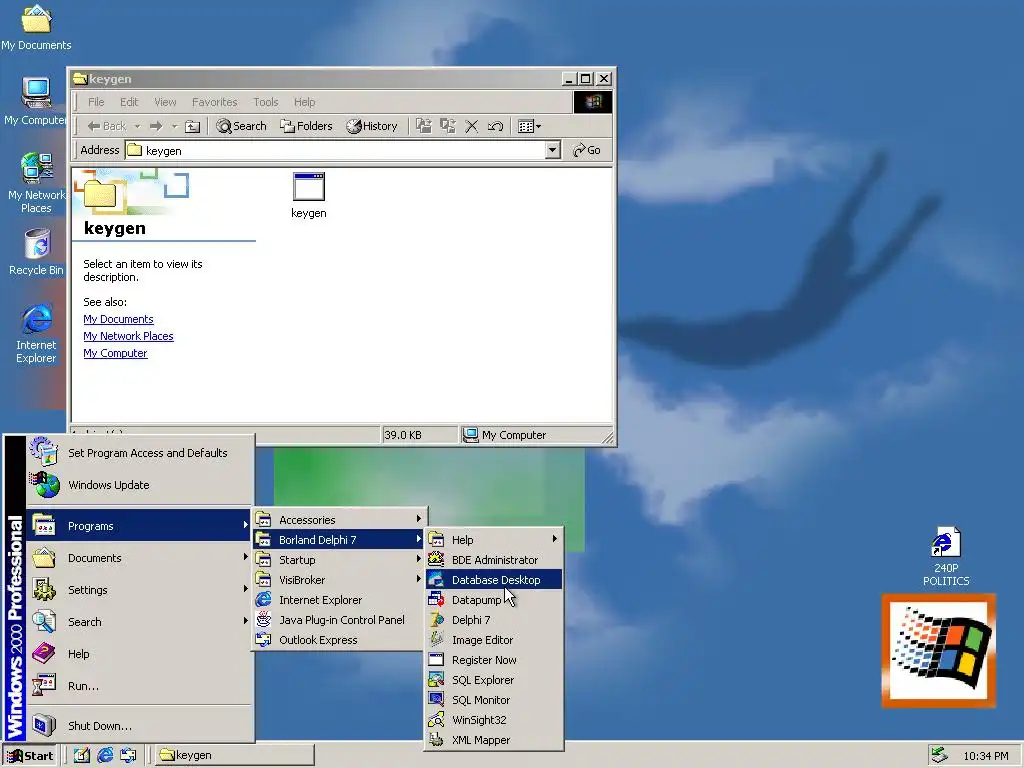Open Java Plug-in Control Panel
The width and height of the screenshot is (1024, 768).
(339, 620)
